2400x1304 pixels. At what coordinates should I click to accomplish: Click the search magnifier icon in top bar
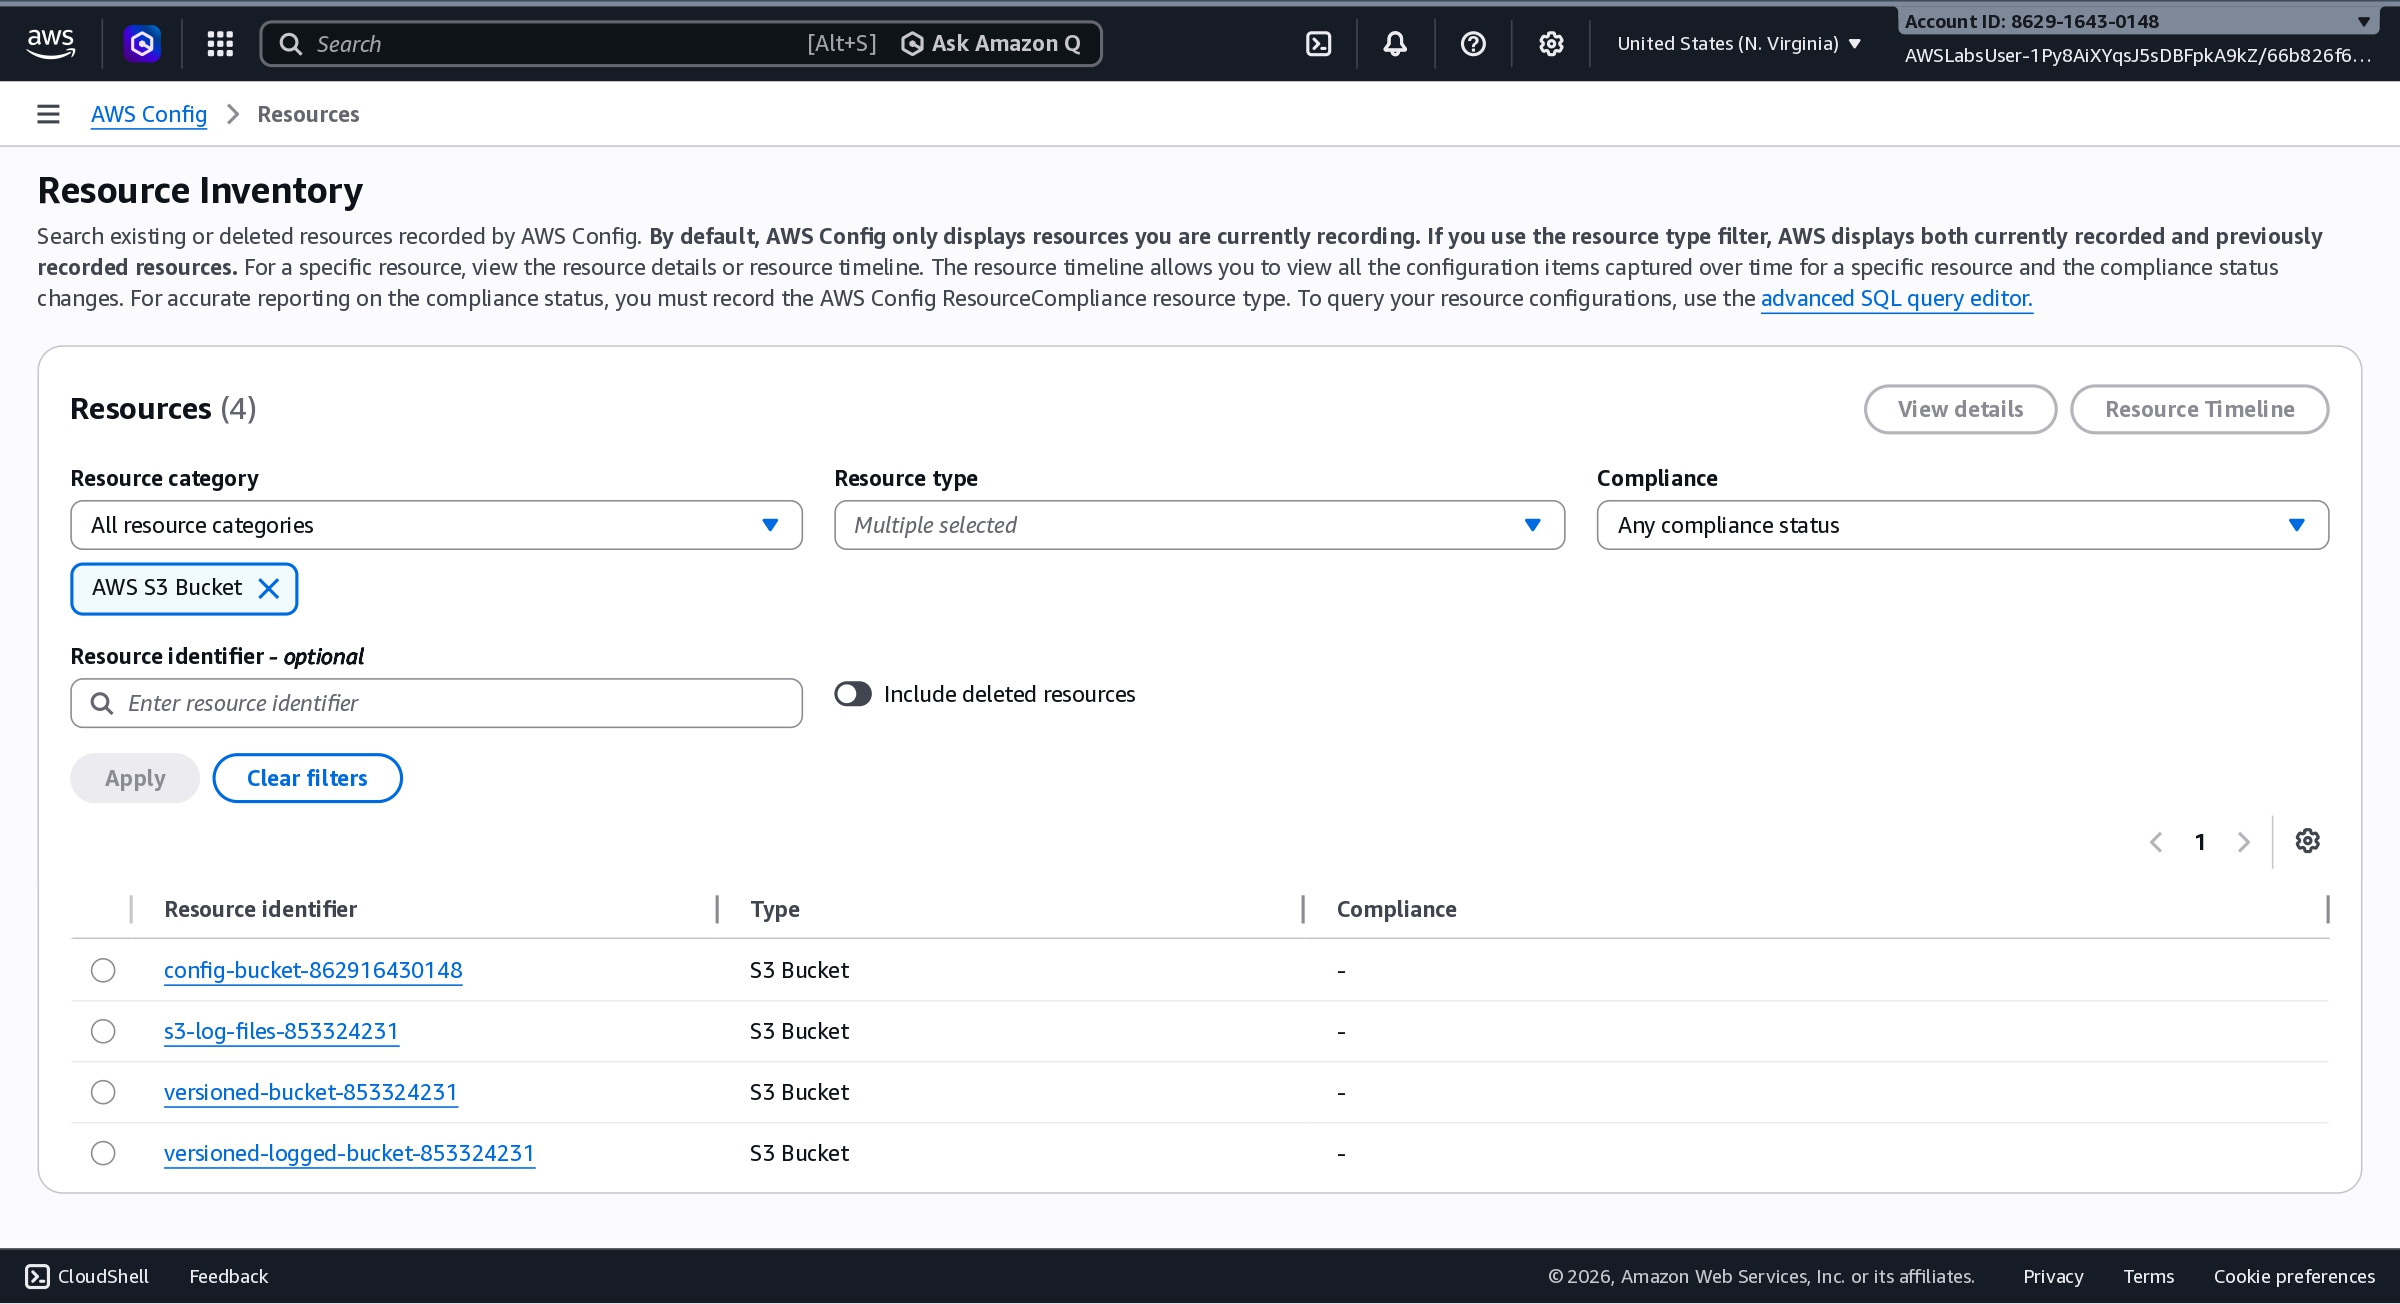(290, 43)
